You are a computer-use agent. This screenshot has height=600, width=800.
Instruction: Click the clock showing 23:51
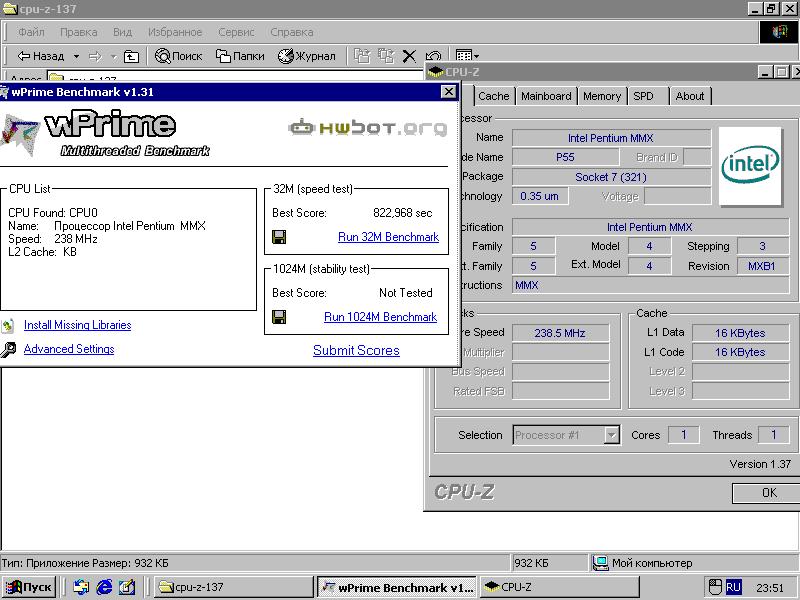coord(770,588)
